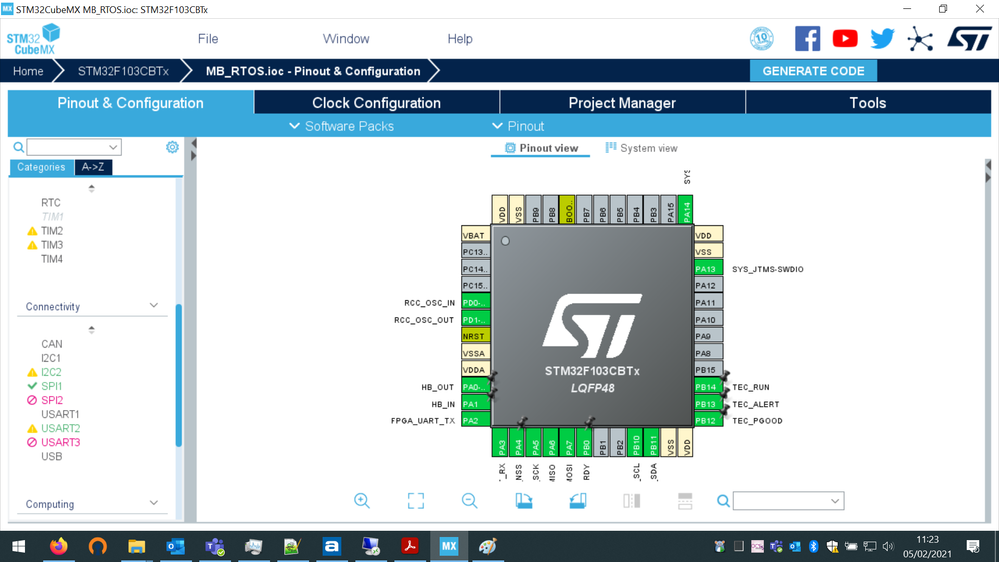This screenshot has height=562, width=999.
Task: Zoom in on the chip pinout view
Action: (x=362, y=501)
